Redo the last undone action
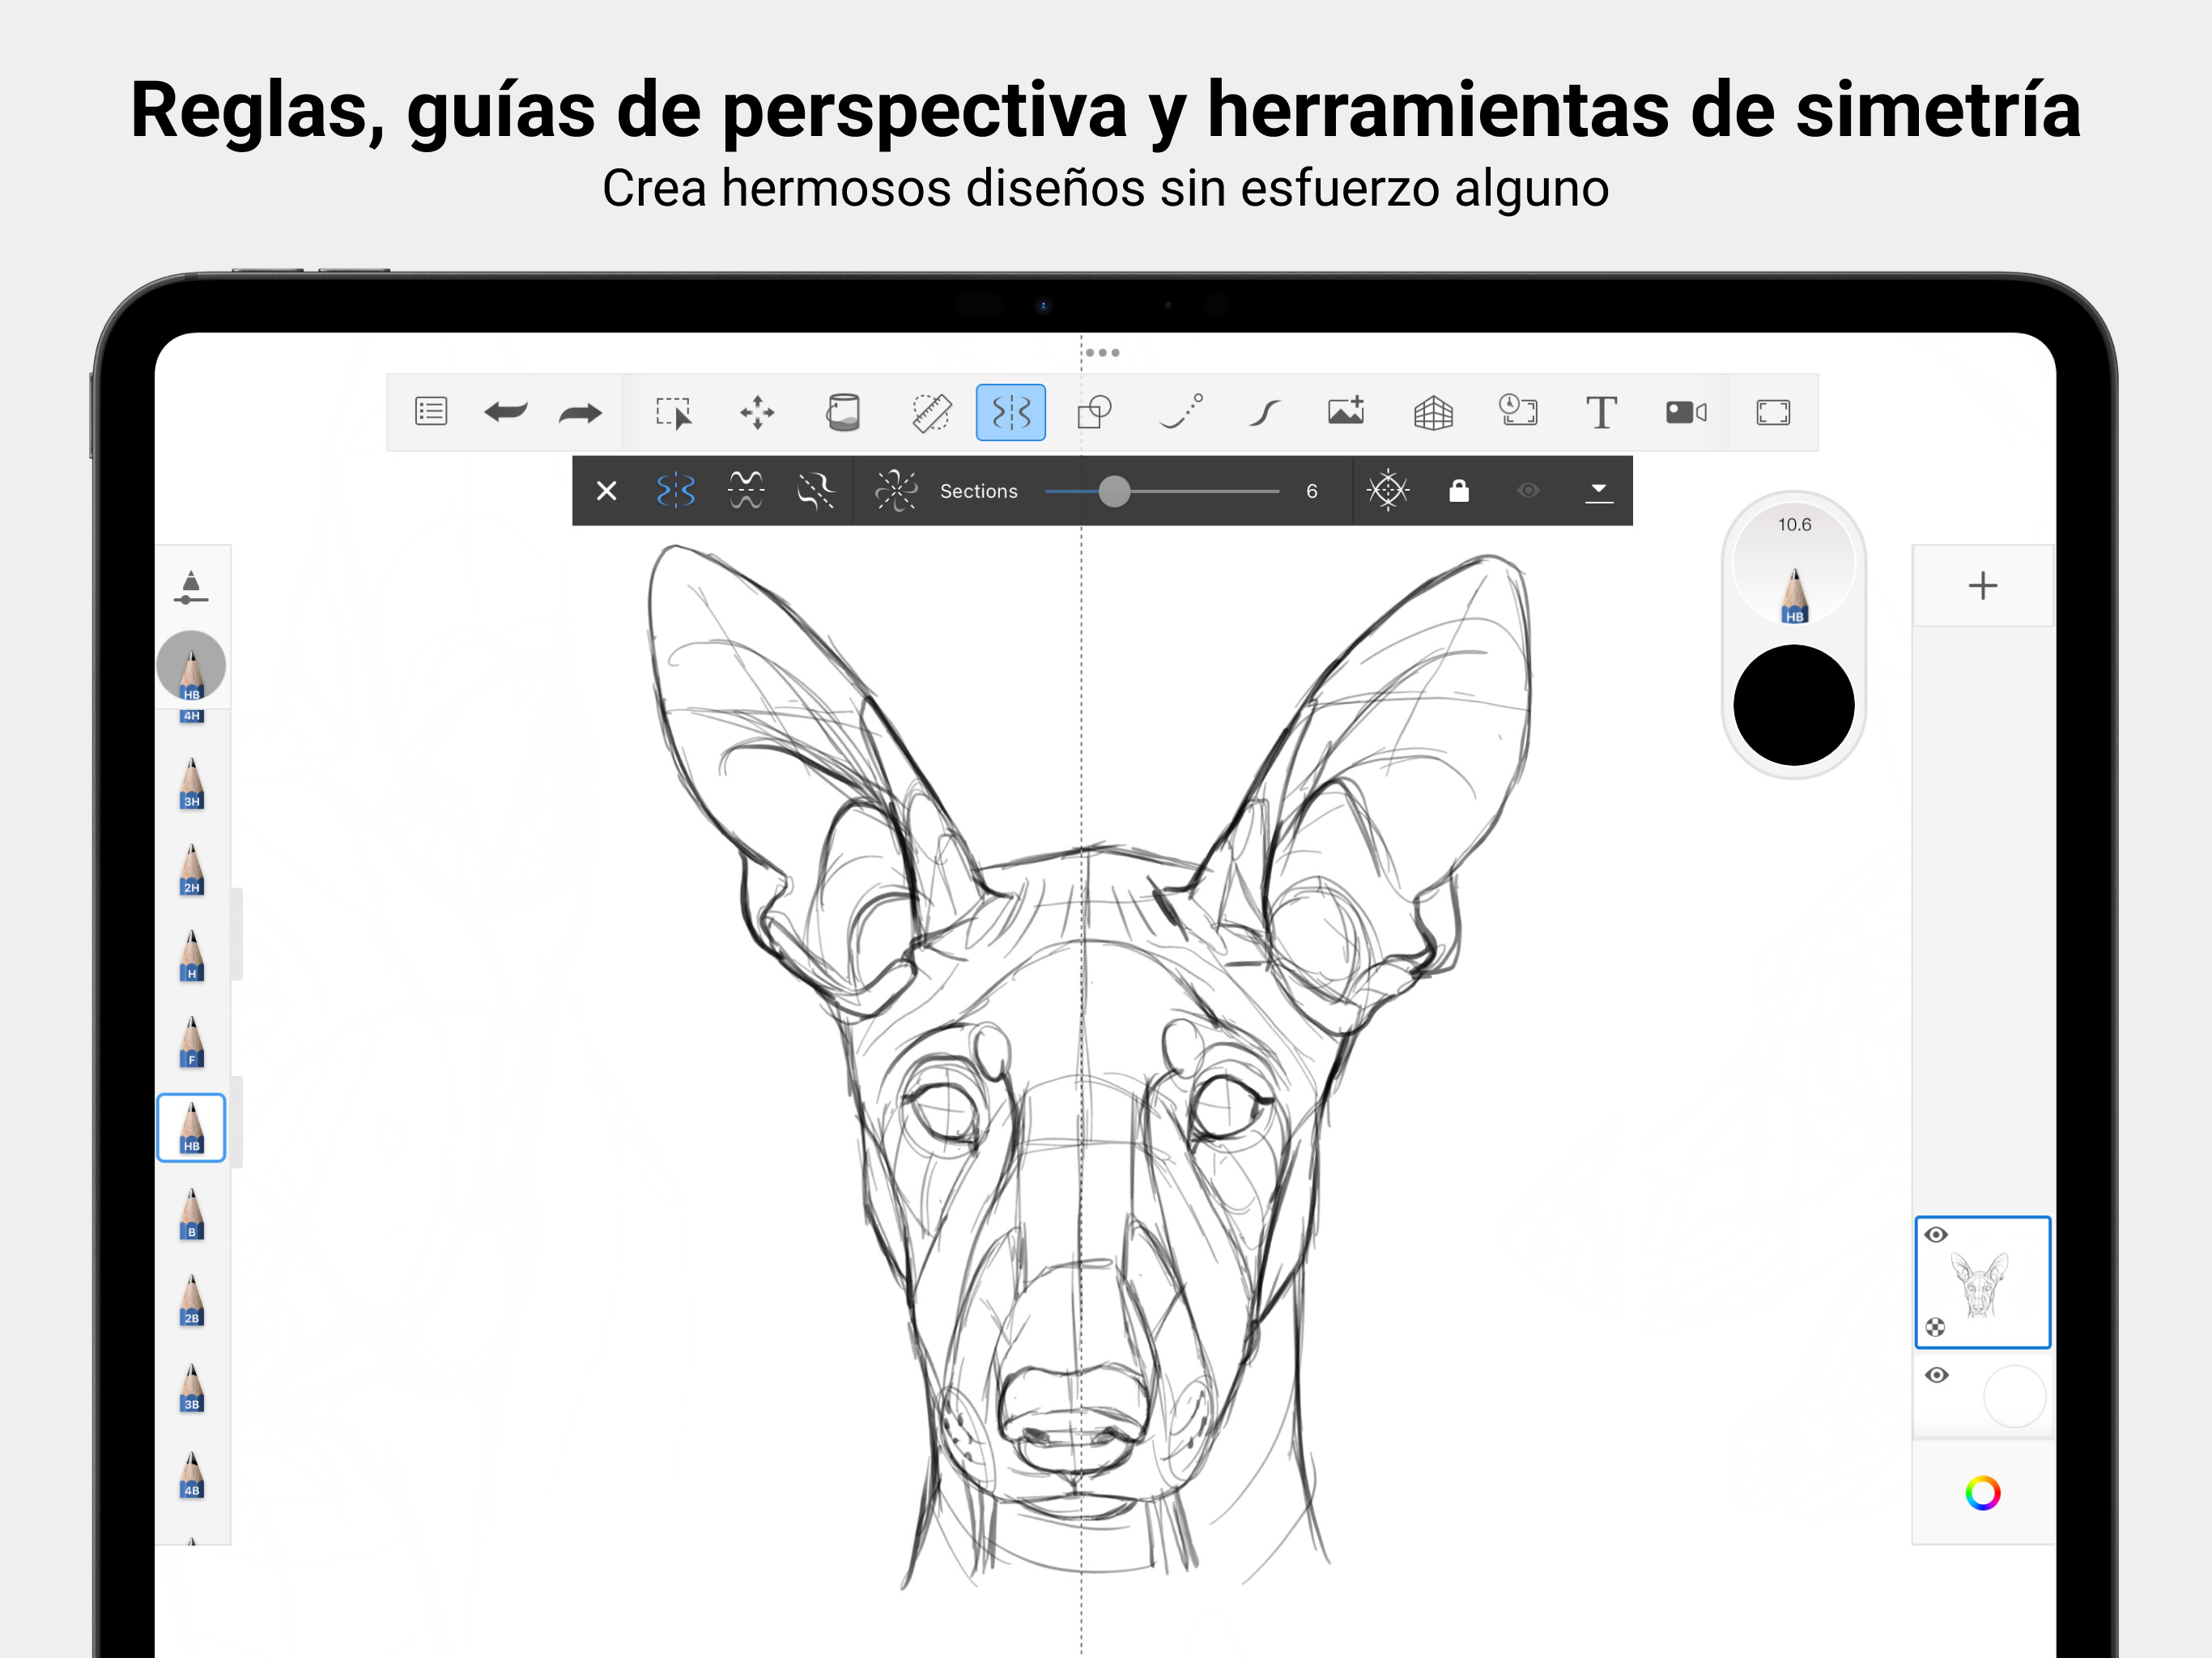2212x1658 pixels. pyautogui.click(x=578, y=412)
